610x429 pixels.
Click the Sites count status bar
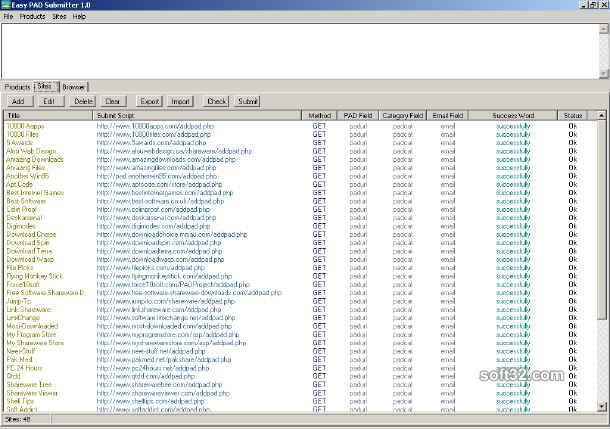[x=26, y=419]
